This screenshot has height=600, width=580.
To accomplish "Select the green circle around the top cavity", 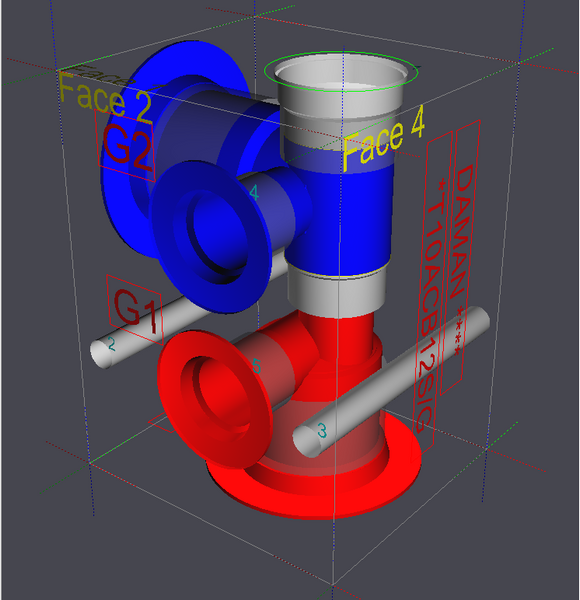I will [341, 72].
